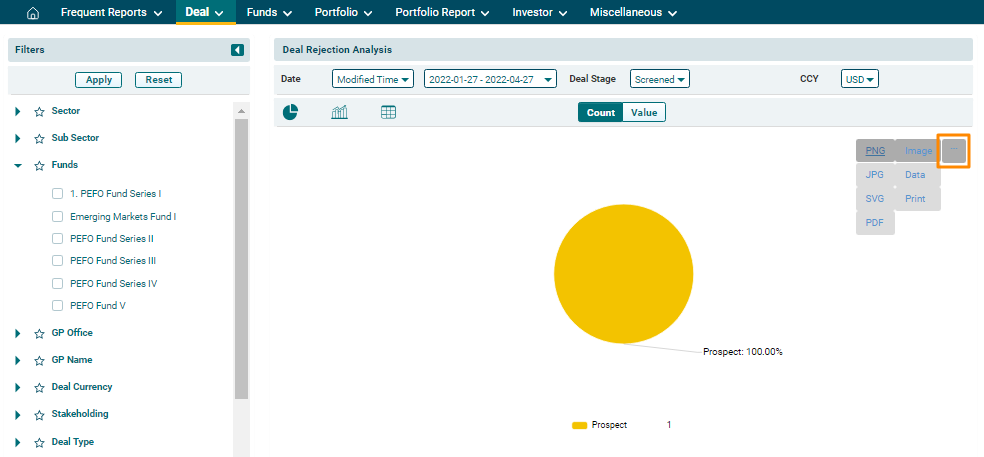Export the chart as PDF
Screen dimensions: 984x457
pyautogui.click(x=875, y=223)
